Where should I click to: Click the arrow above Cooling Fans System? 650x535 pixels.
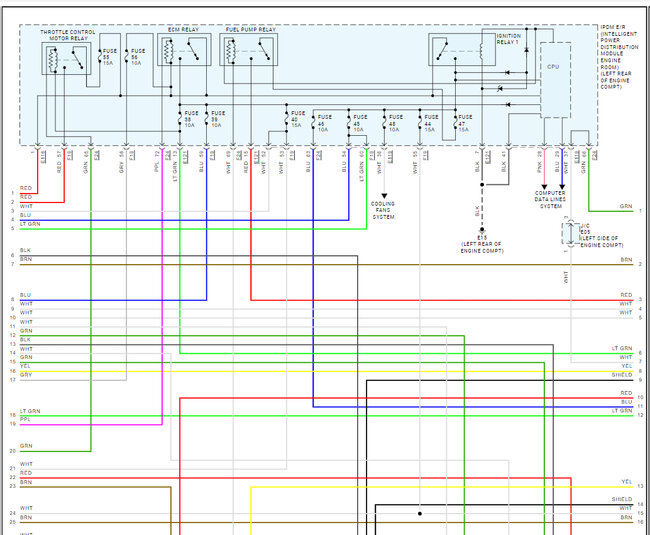coord(384,196)
